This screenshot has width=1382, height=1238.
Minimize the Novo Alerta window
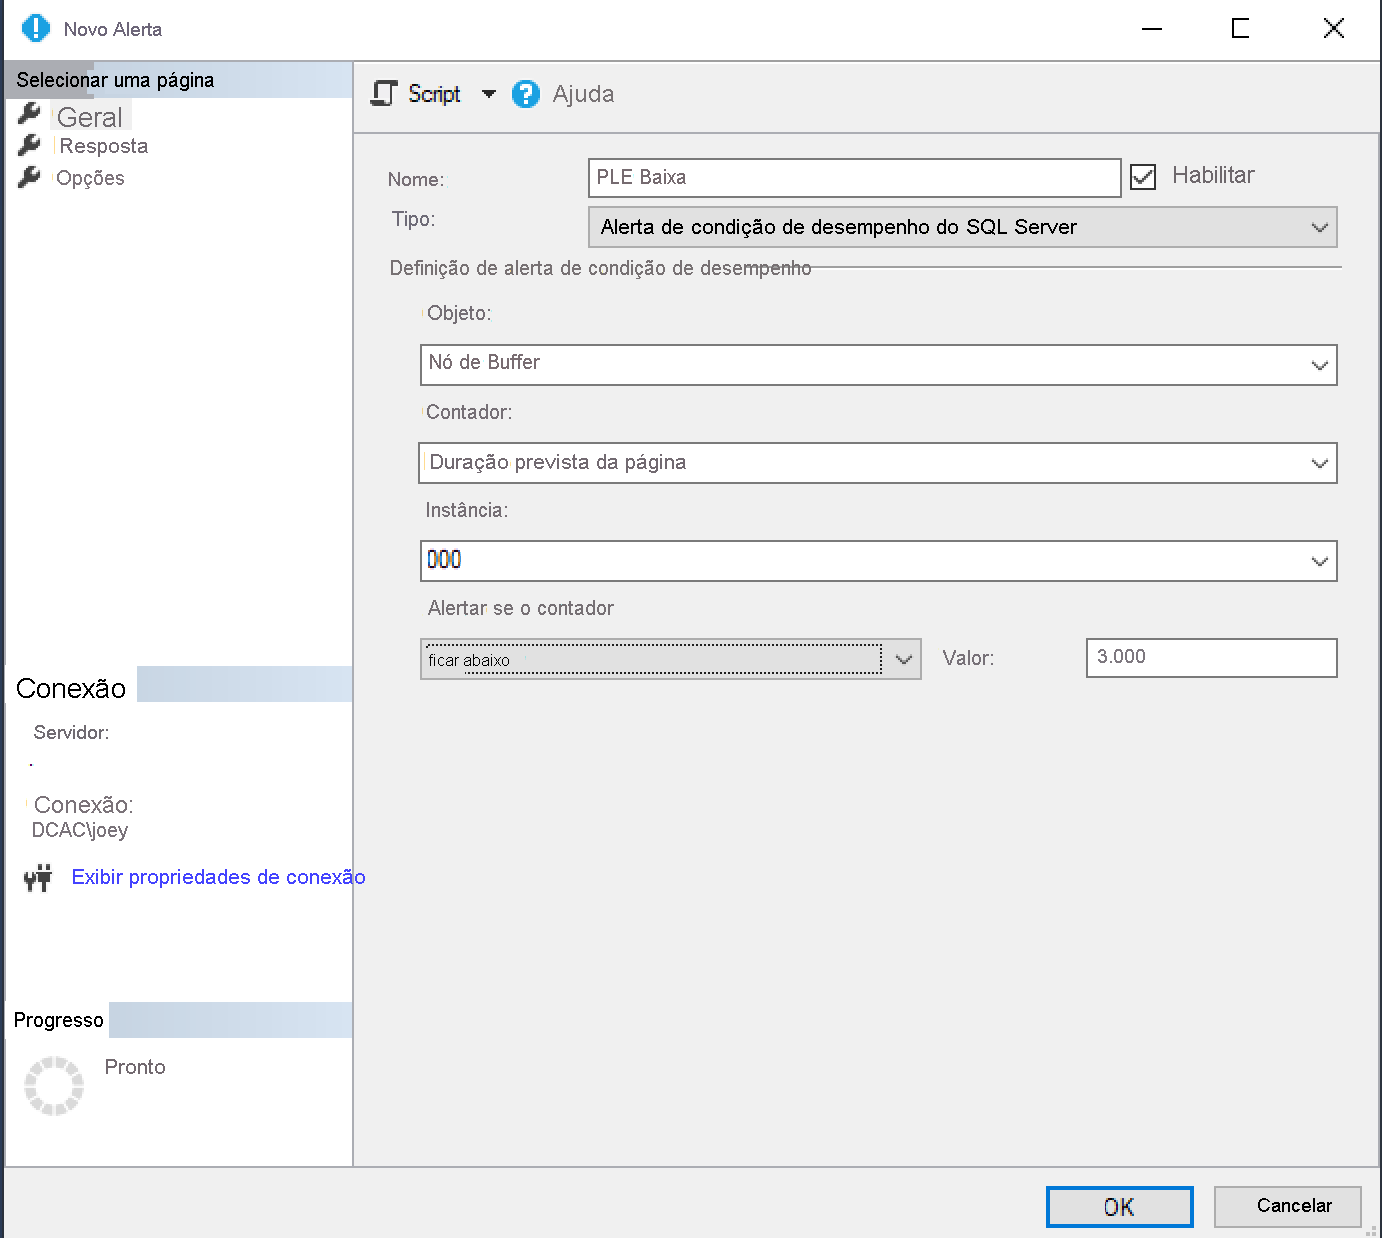(x=1152, y=29)
